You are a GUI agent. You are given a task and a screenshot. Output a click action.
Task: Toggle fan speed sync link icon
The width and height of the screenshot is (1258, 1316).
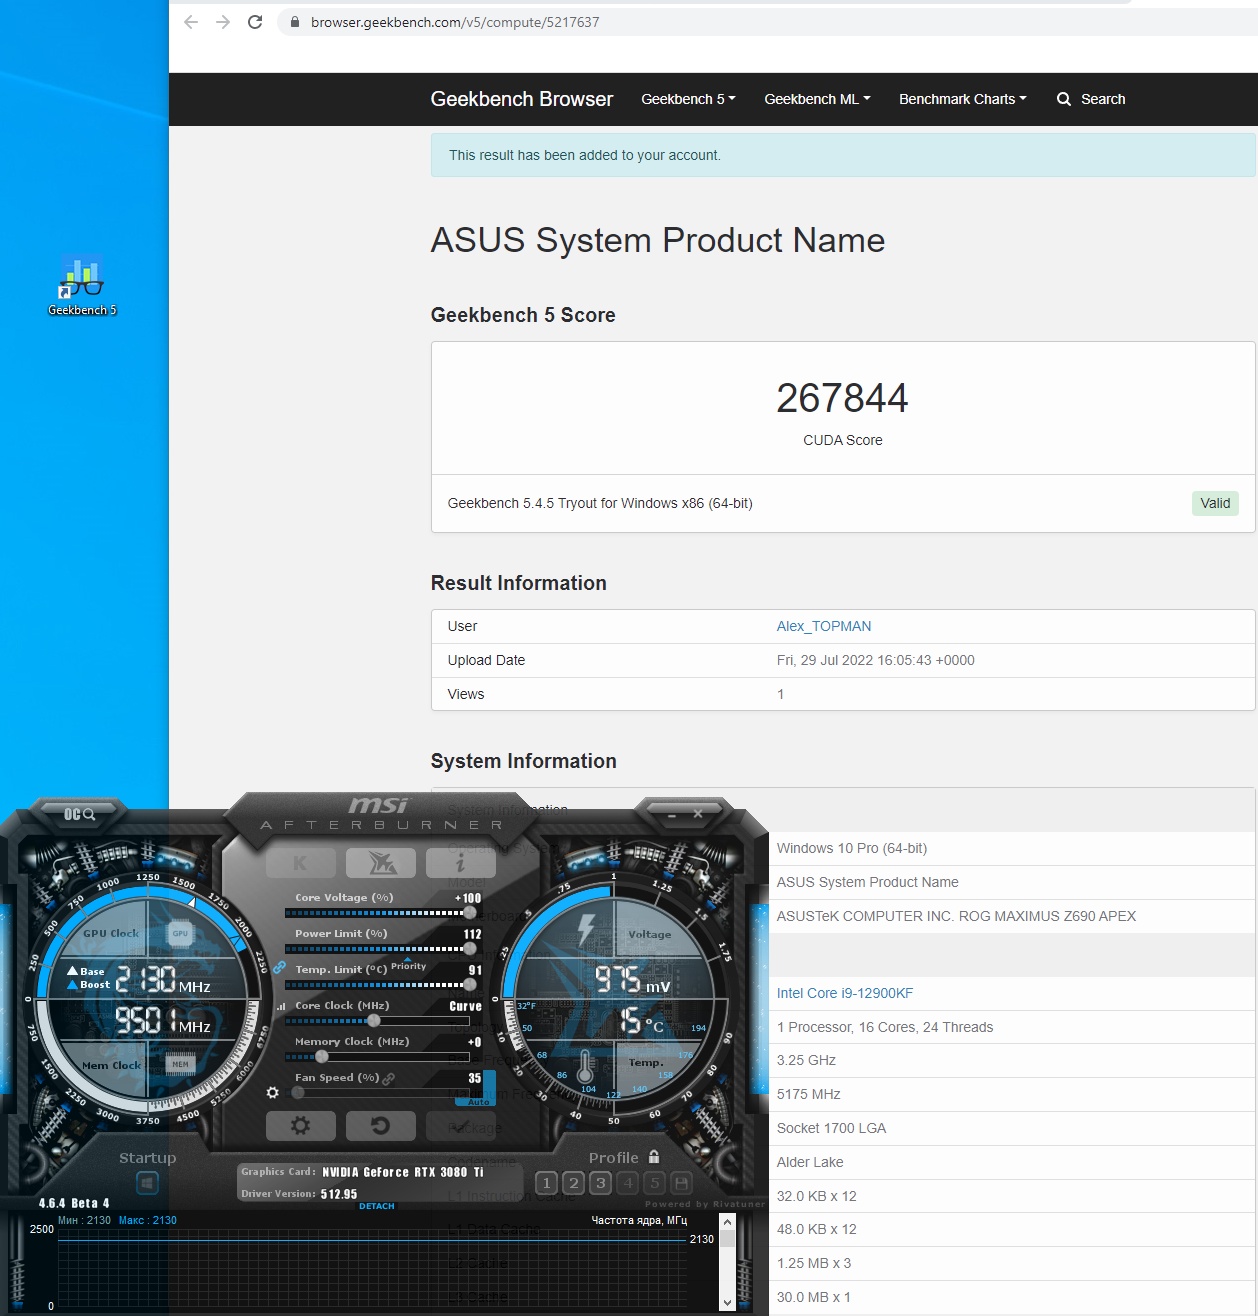click(388, 1078)
